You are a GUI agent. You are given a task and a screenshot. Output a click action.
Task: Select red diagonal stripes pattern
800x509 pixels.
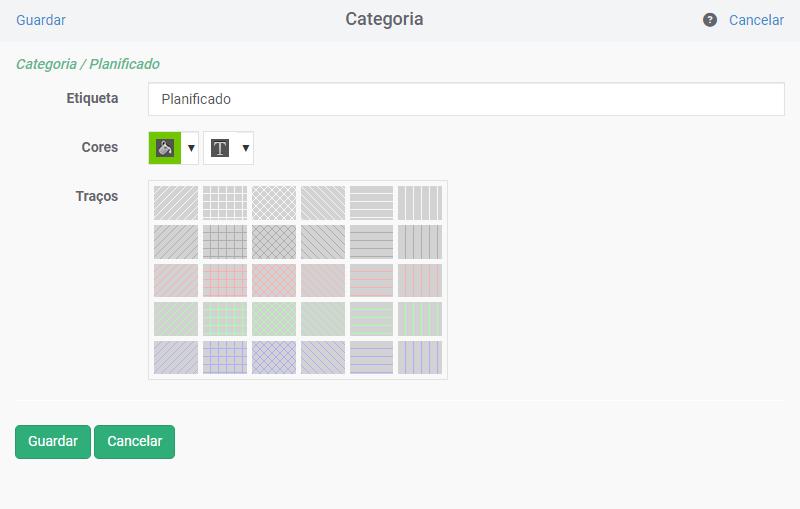click(x=176, y=281)
